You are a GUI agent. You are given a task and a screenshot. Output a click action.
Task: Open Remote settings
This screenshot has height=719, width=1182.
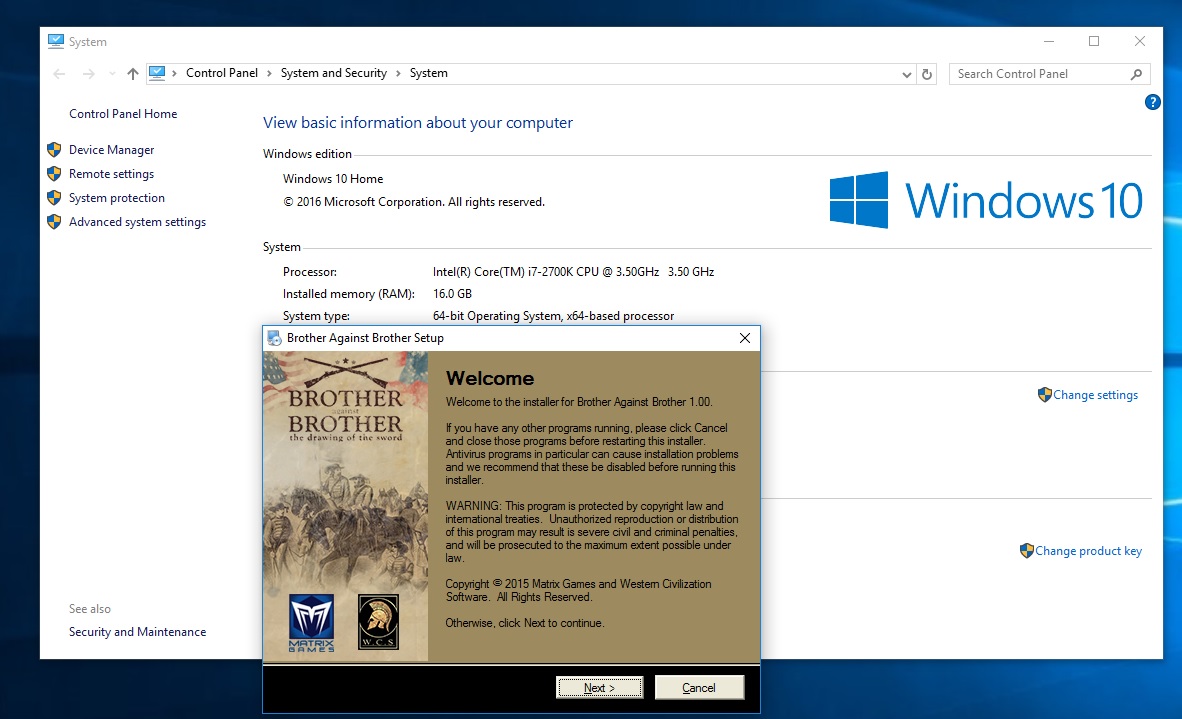click(x=112, y=174)
